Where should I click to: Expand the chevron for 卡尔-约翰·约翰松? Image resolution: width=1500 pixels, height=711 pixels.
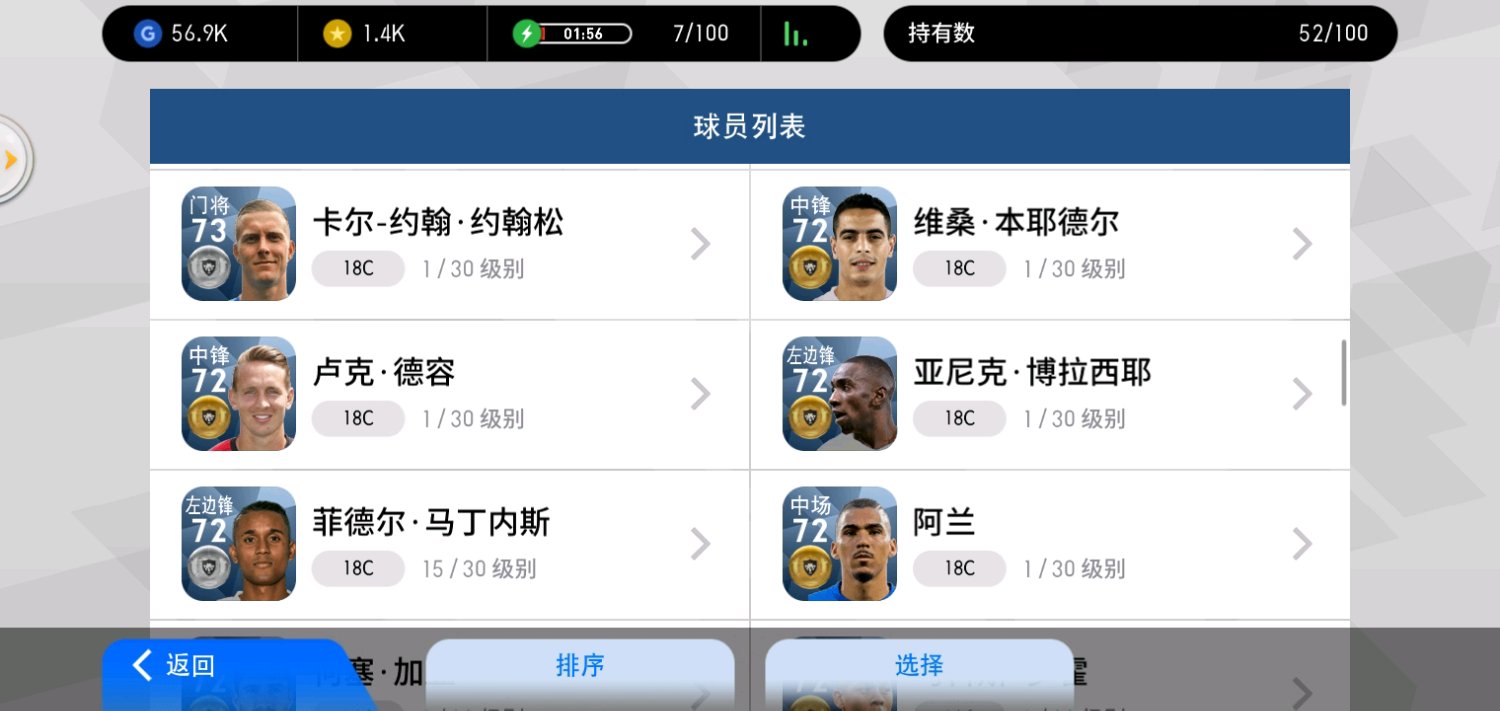click(x=701, y=244)
